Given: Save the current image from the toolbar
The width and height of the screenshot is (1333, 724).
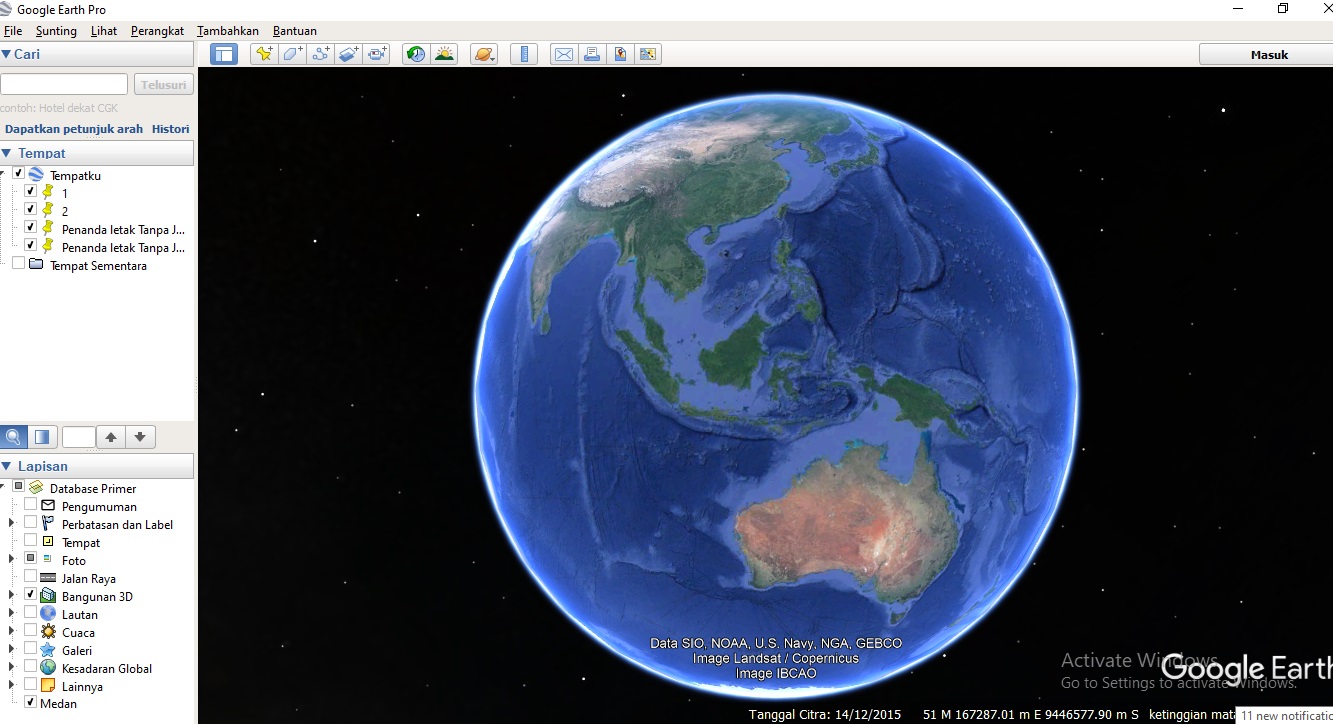Looking at the screenshot, I should 620,54.
